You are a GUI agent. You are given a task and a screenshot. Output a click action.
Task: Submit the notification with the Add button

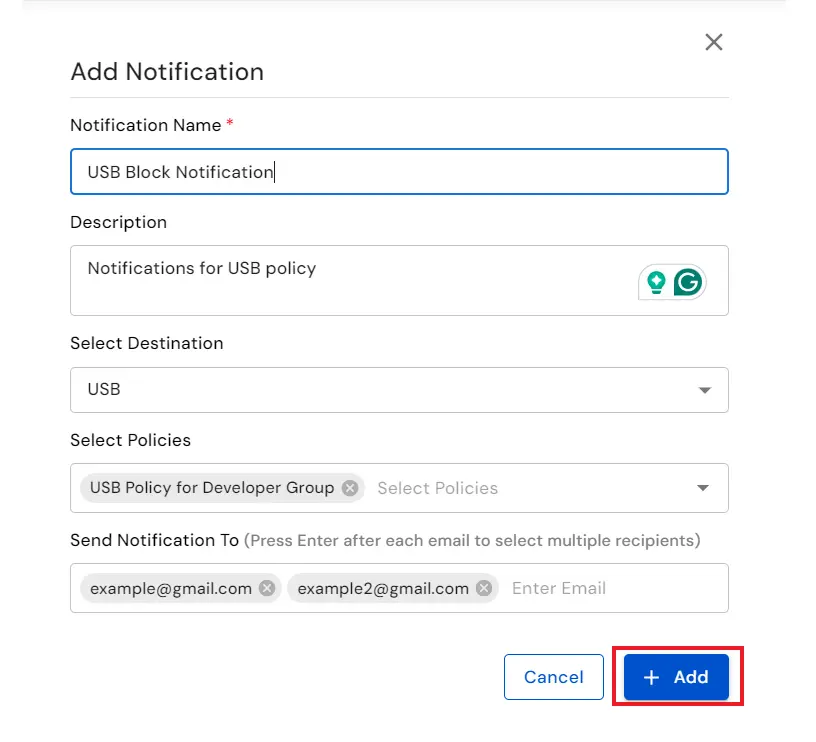tap(675, 677)
